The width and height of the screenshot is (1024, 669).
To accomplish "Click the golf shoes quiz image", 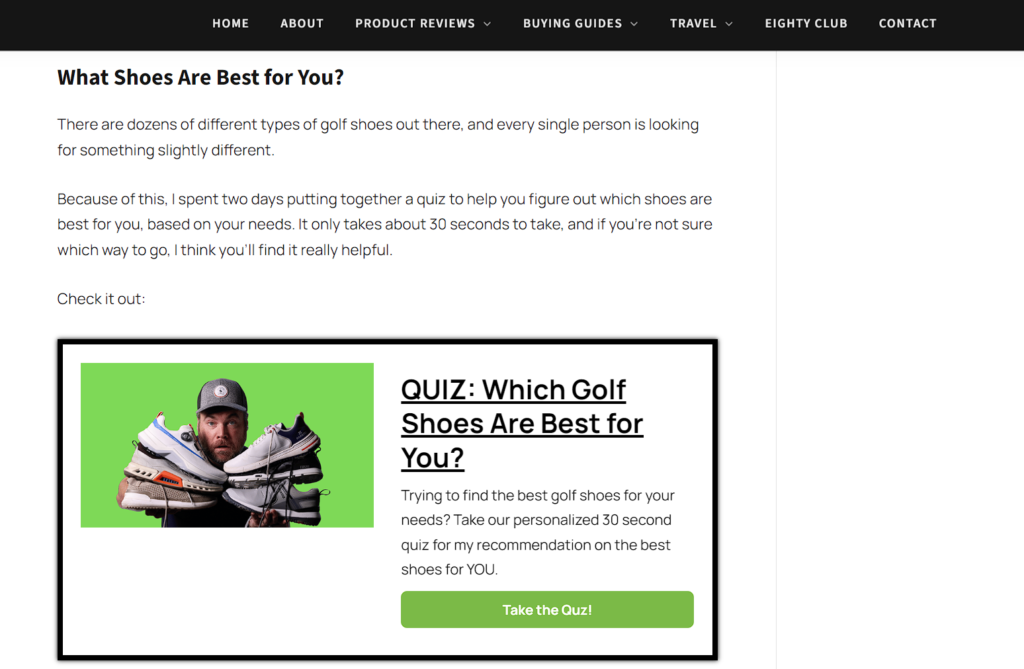I will [x=226, y=445].
